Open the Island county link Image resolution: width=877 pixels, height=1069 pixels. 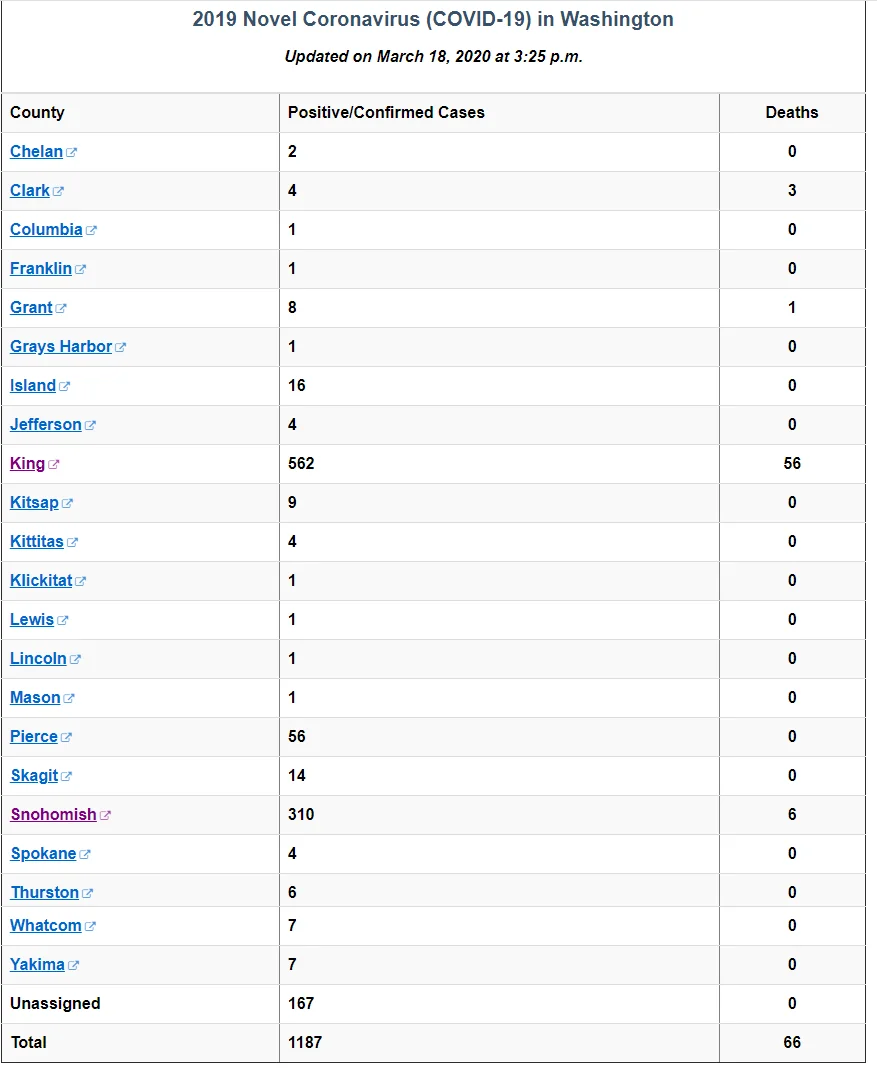[x=33, y=386]
